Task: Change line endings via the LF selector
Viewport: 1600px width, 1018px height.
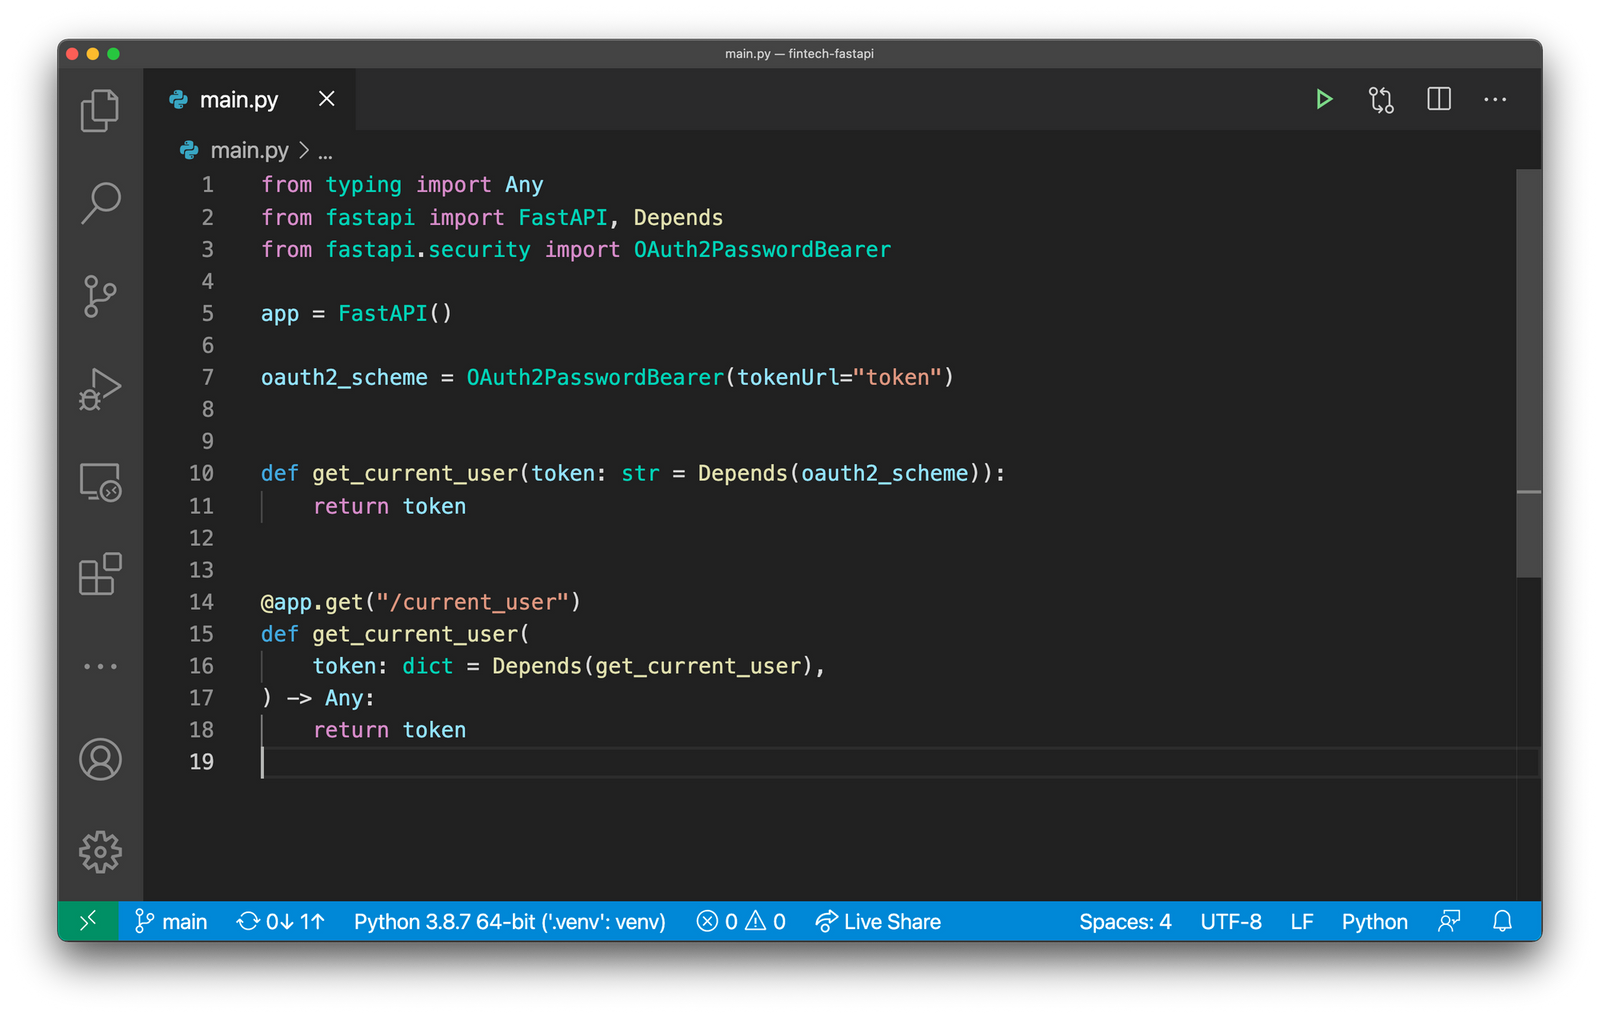Action: point(1301,921)
